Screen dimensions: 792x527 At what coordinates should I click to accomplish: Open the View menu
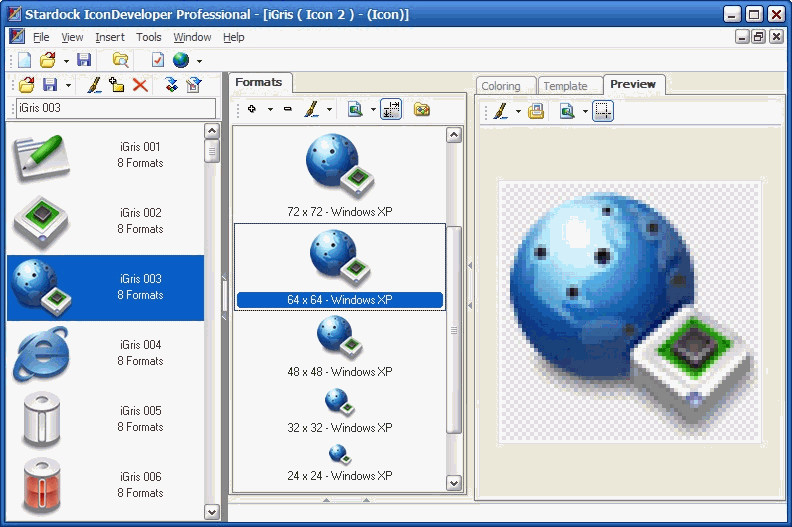(72, 37)
